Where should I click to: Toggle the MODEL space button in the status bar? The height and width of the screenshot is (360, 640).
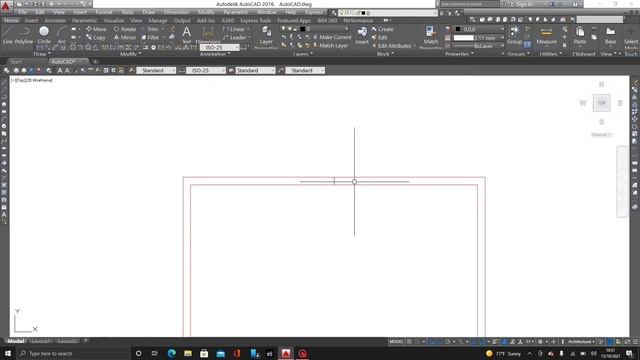coord(396,341)
